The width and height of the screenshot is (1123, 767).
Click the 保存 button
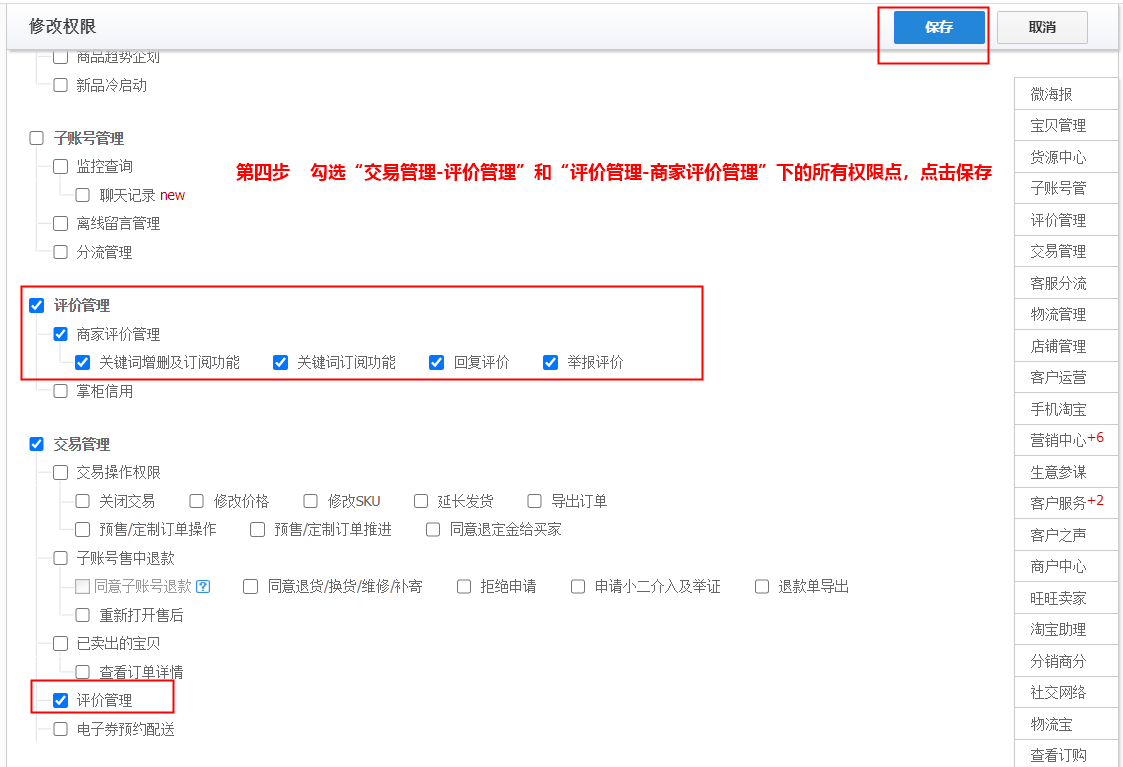click(x=939, y=28)
